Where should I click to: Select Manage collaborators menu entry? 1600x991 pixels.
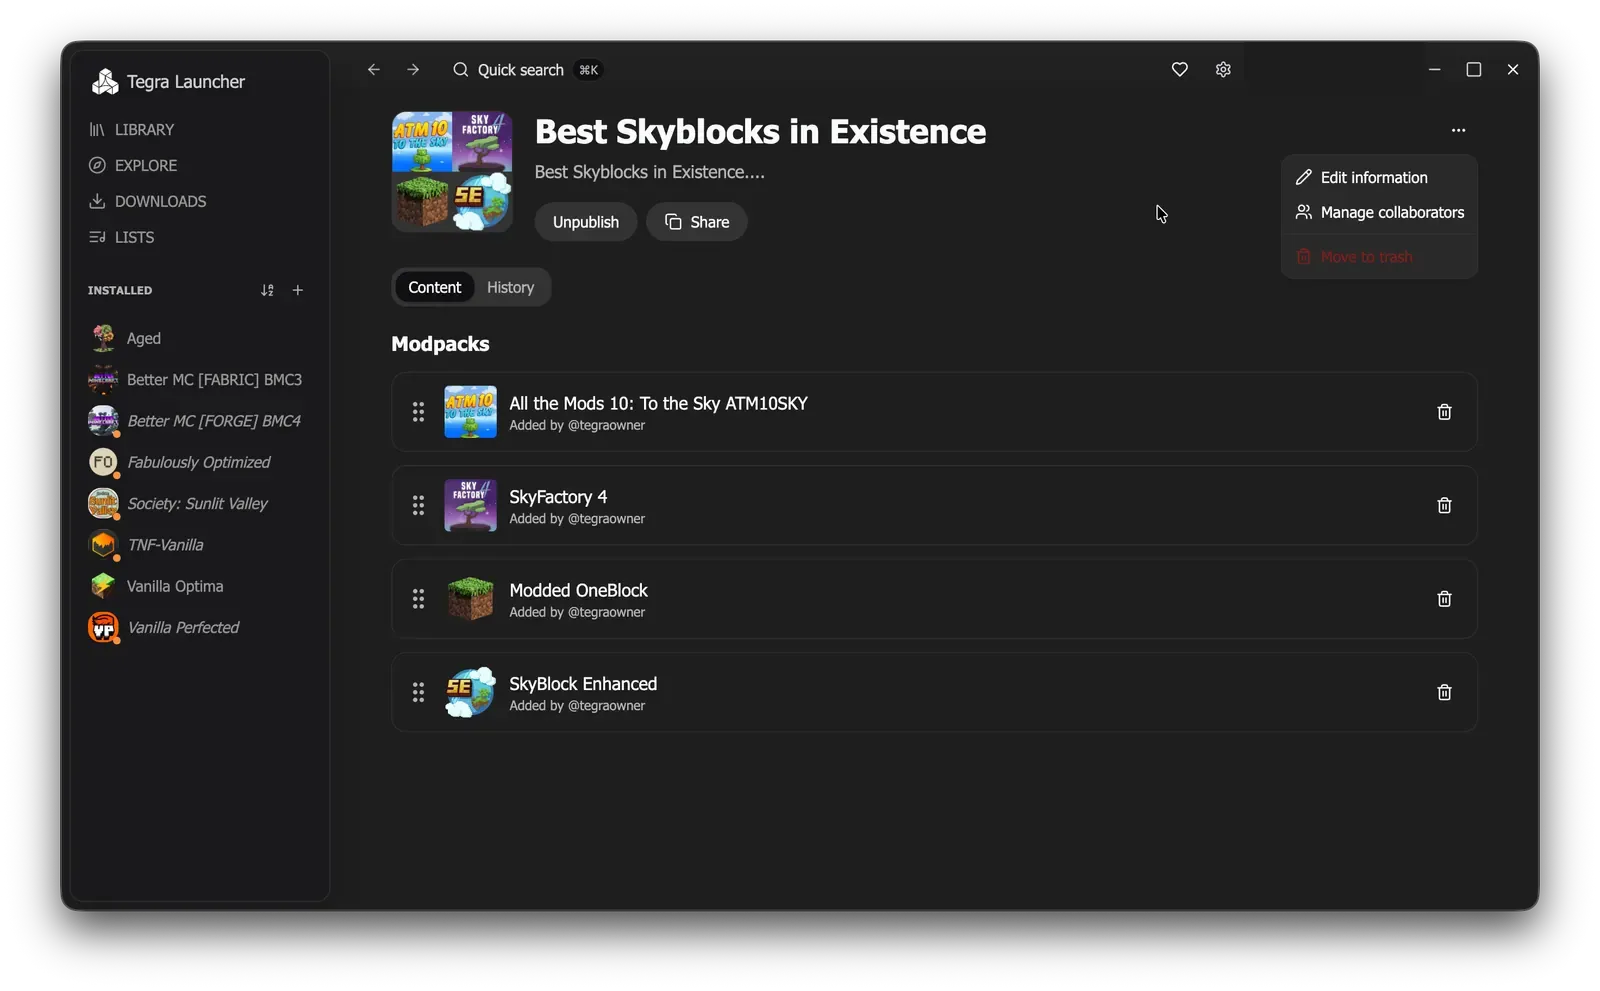[1379, 212]
